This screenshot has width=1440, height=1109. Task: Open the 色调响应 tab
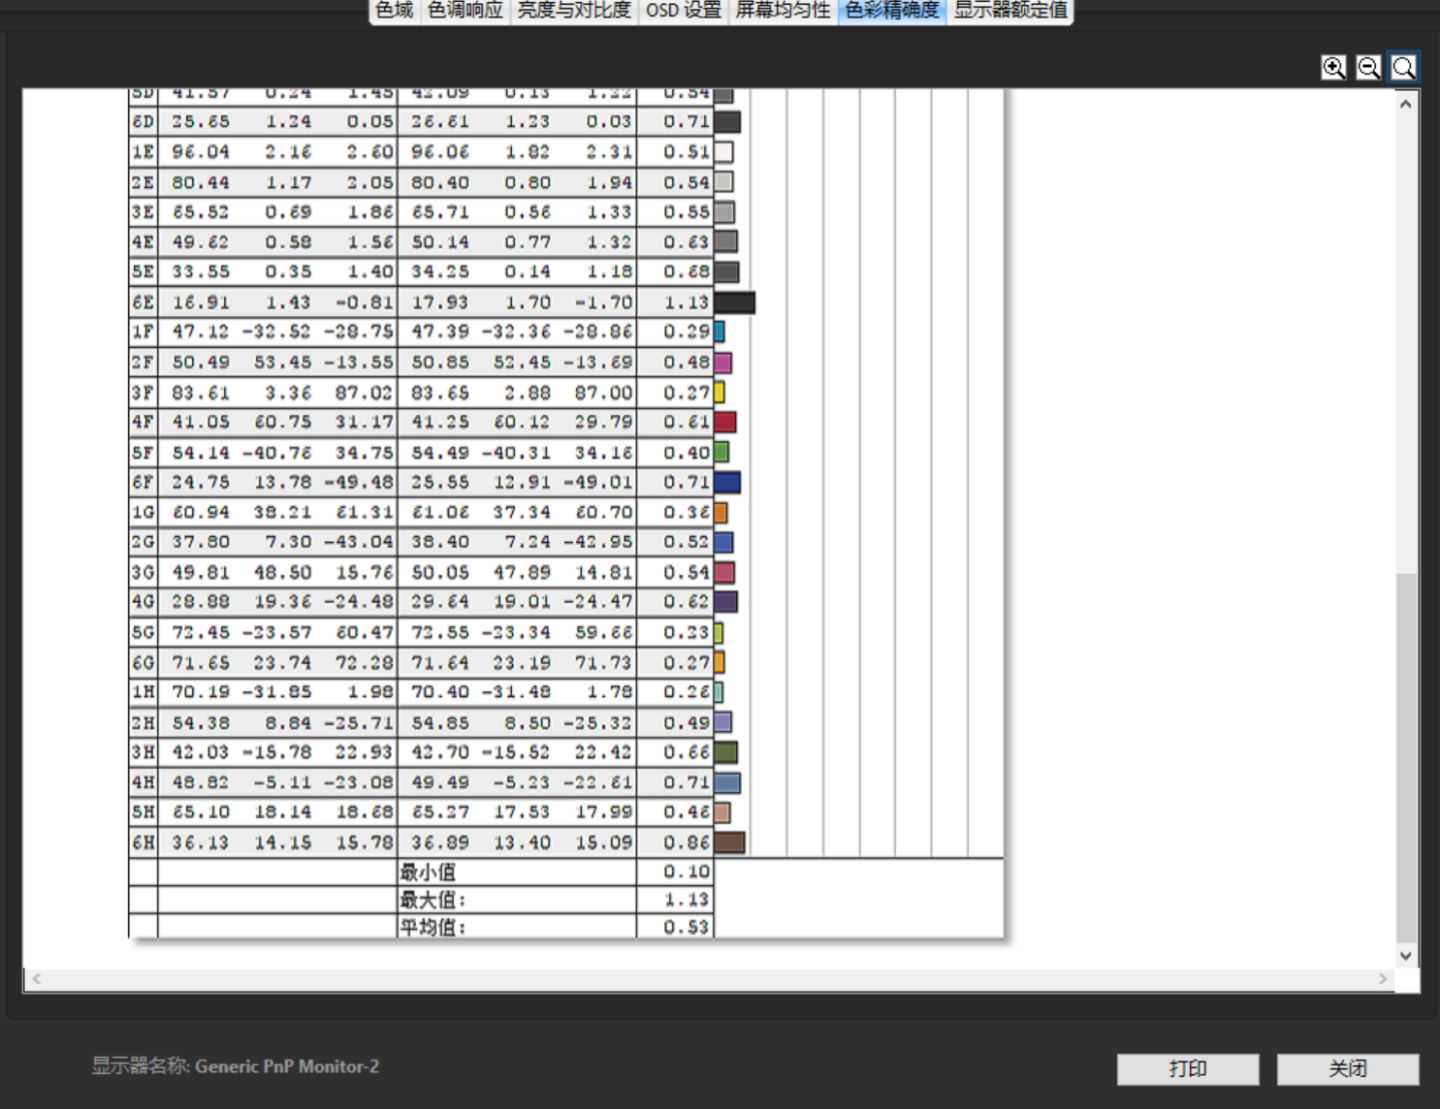point(465,11)
